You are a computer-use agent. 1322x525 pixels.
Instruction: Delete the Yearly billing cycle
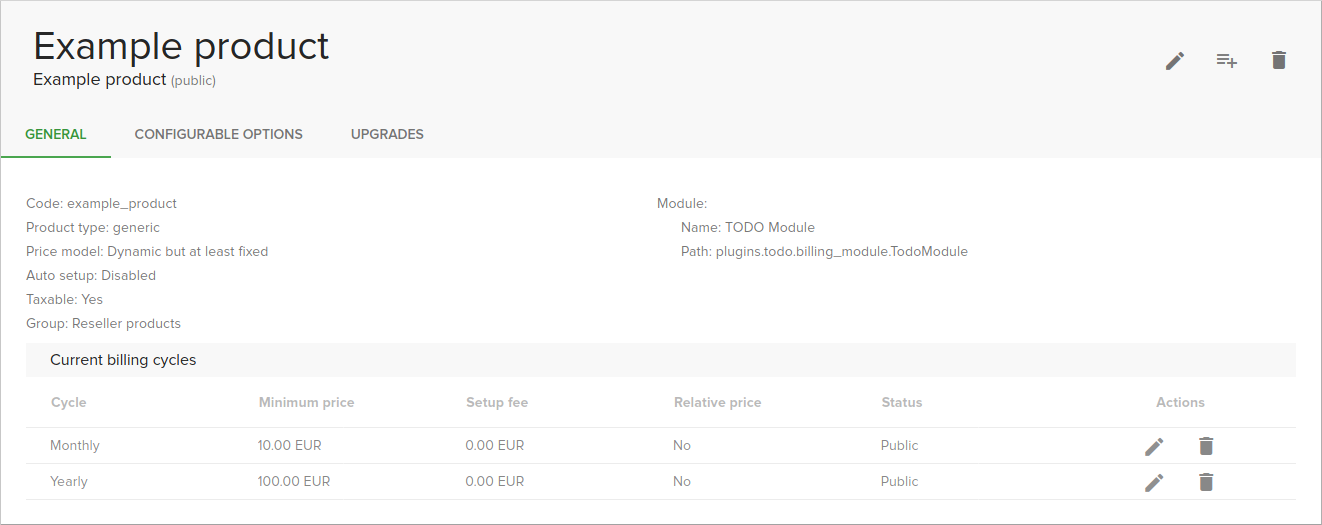tap(1206, 482)
